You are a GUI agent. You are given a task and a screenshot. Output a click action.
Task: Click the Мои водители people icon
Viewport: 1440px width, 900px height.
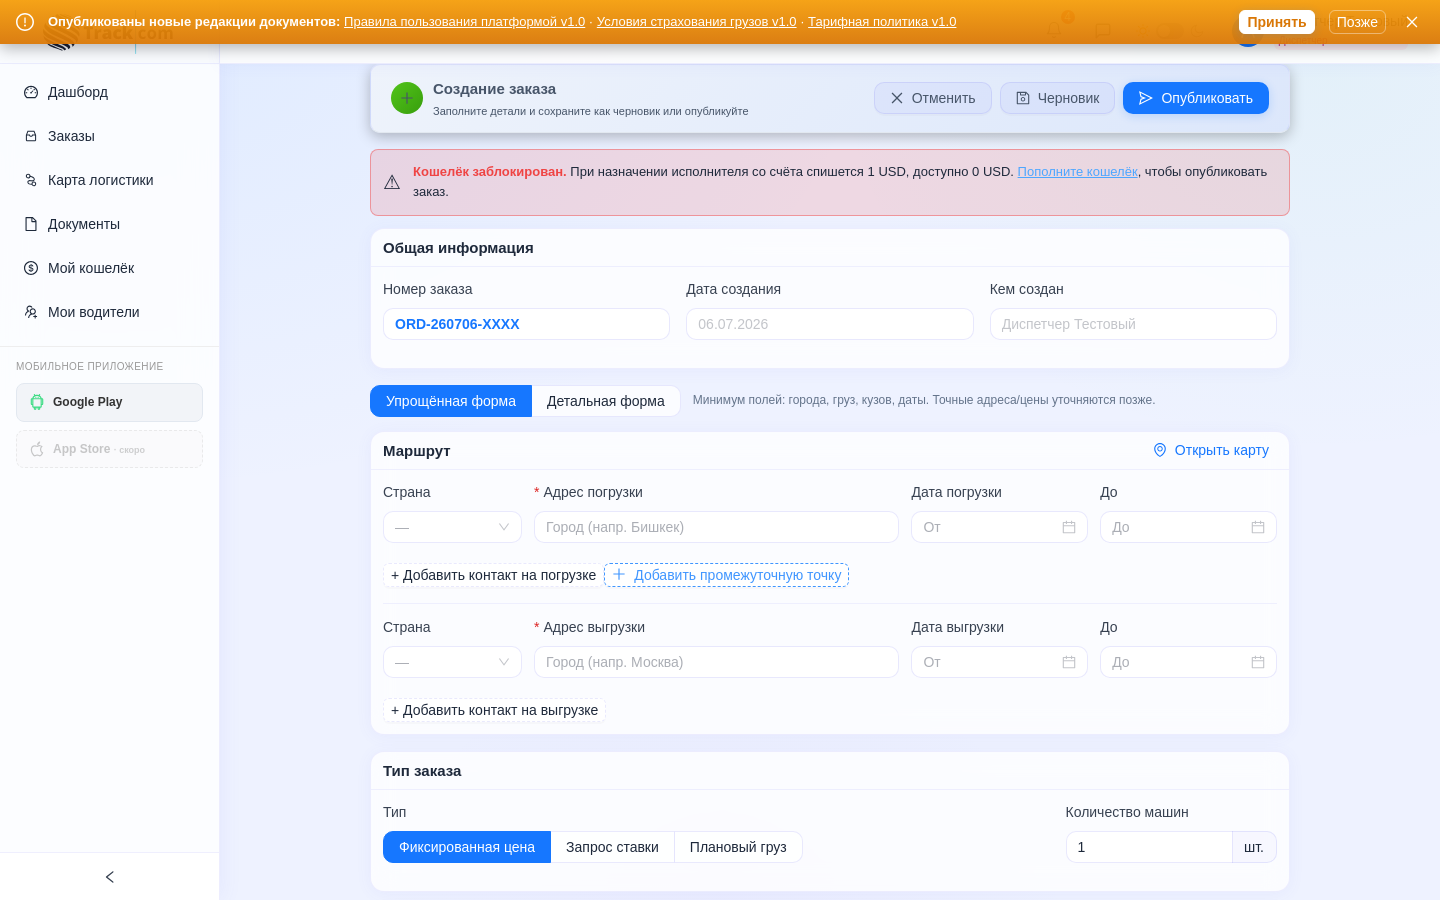pyautogui.click(x=31, y=312)
